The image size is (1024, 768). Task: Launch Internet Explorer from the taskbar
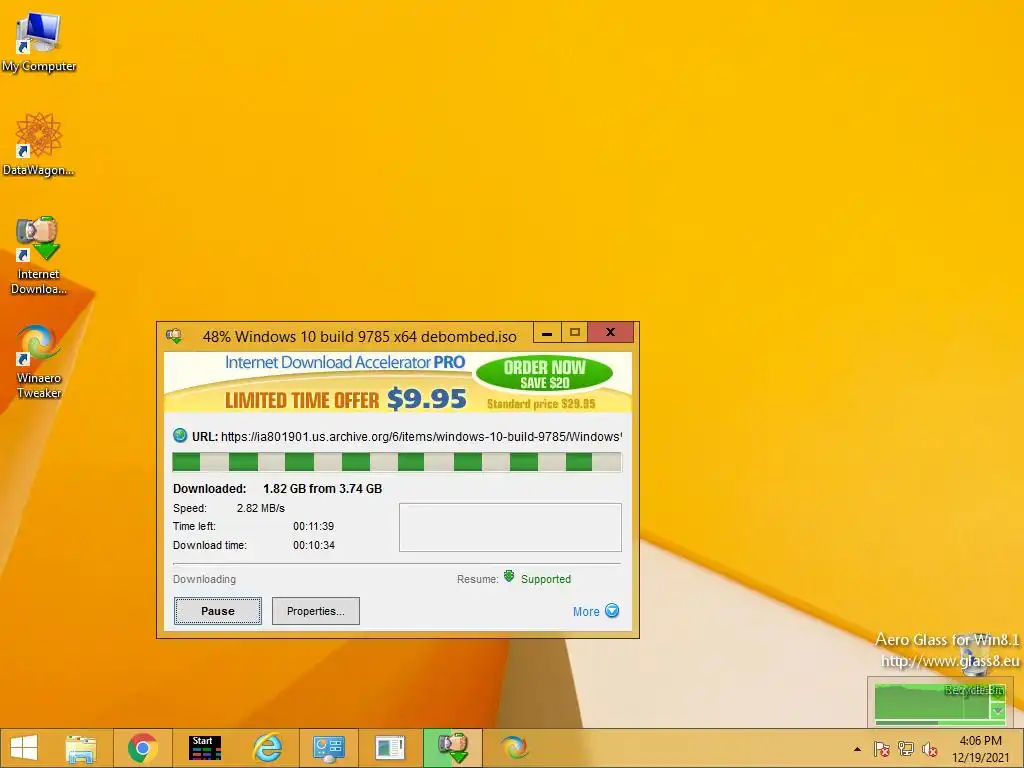(x=268, y=748)
